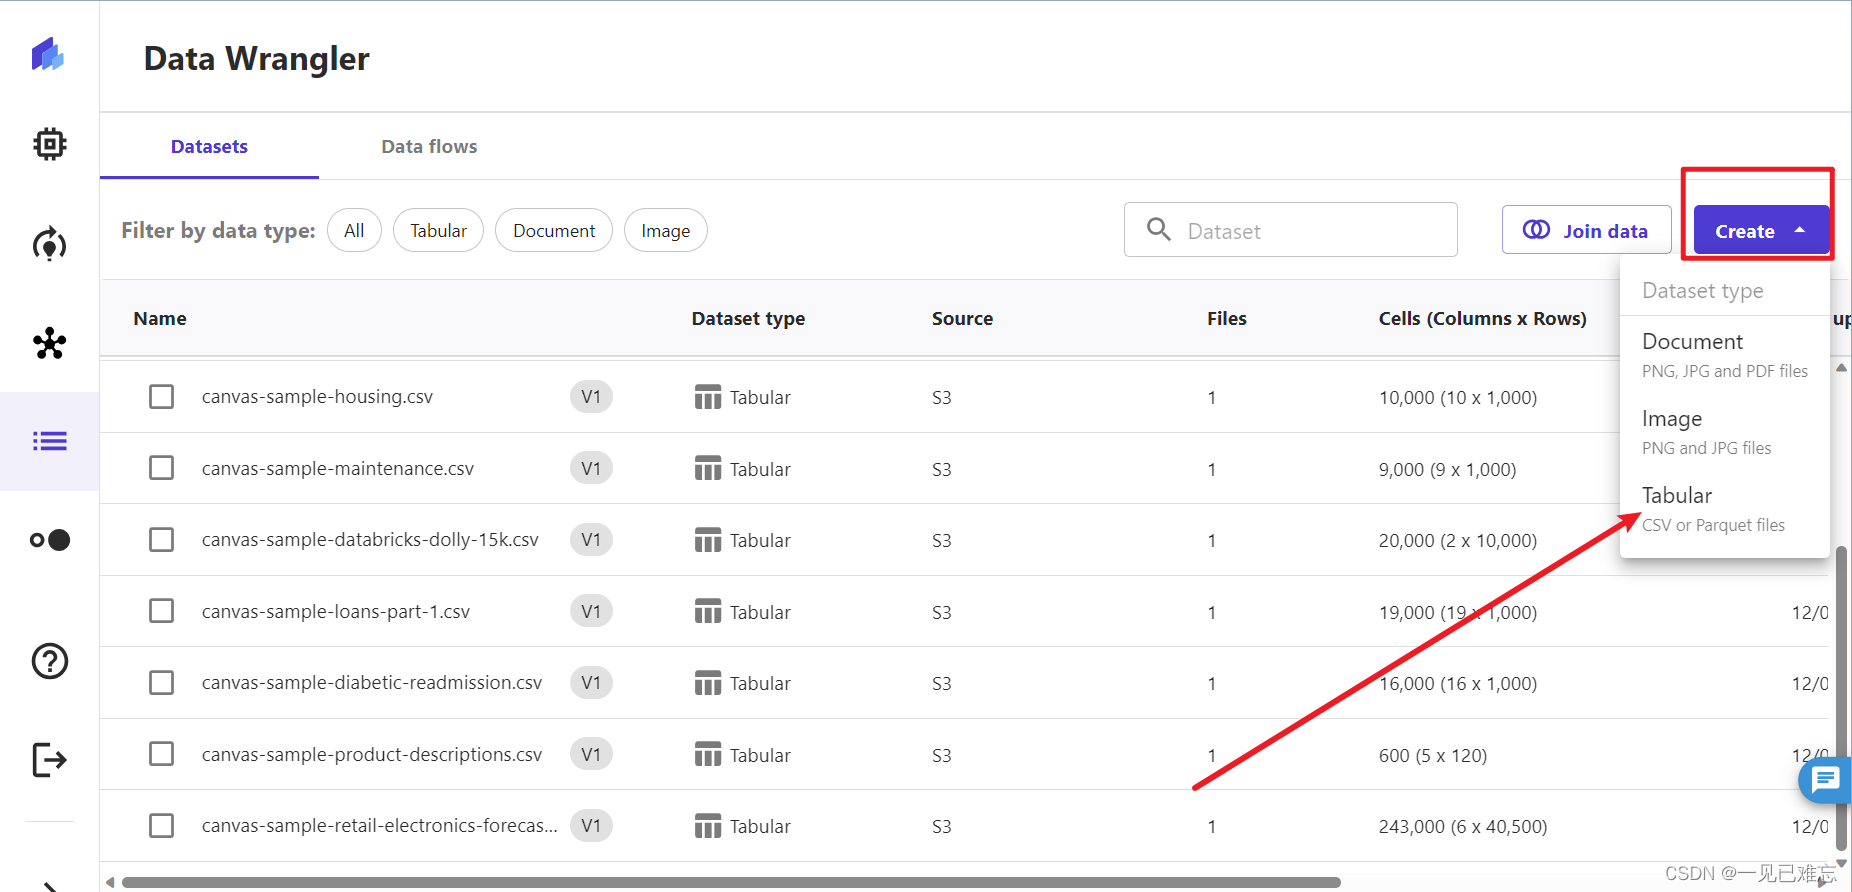Click the left arrow of horizontal scrollbar
Viewport: 1852px width, 892px height.
(x=110, y=882)
